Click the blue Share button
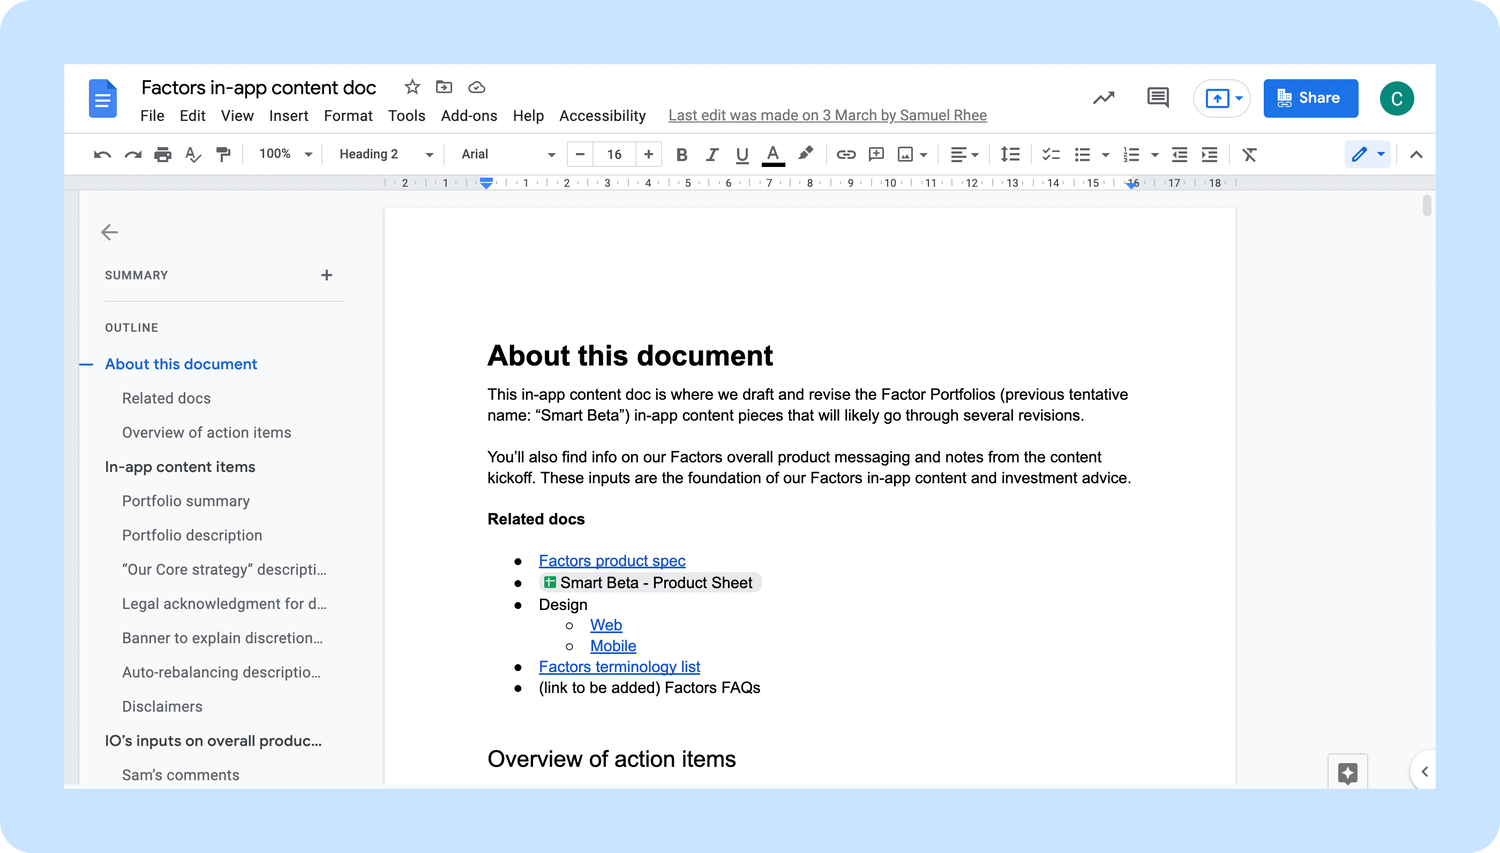This screenshot has width=1500, height=853. (x=1310, y=98)
